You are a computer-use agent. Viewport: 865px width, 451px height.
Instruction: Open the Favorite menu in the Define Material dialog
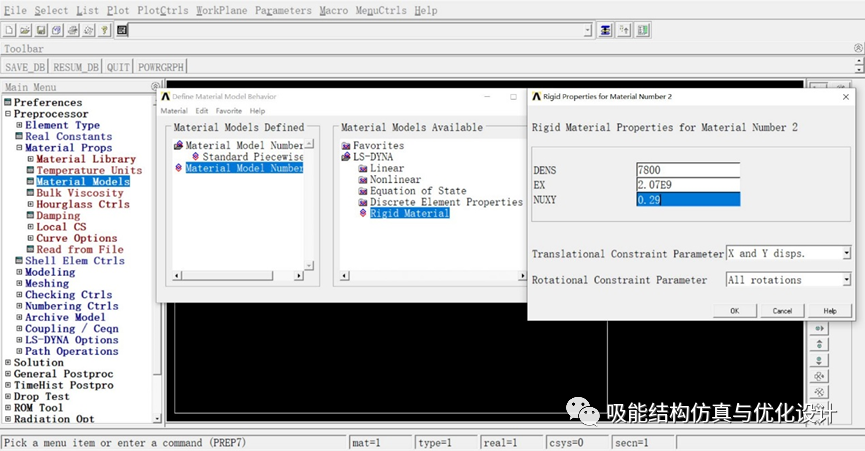tap(228, 111)
